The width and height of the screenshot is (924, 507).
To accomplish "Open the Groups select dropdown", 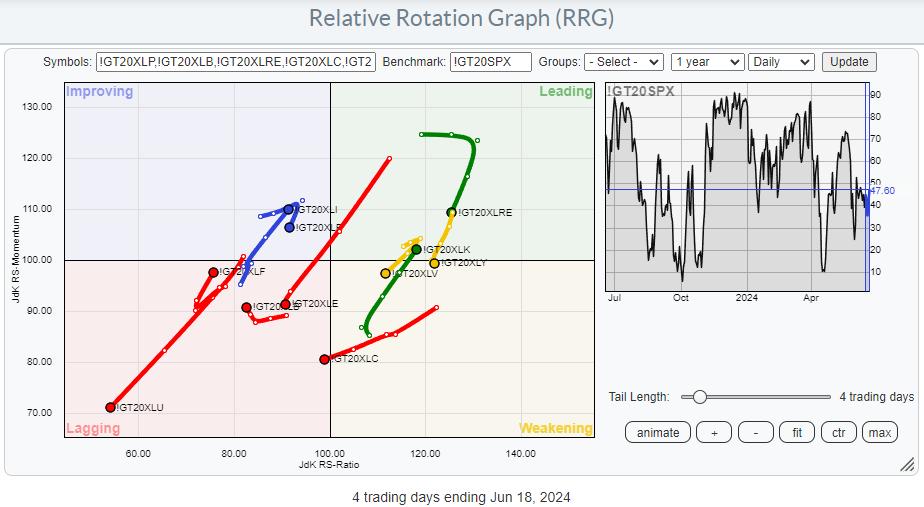I will pyautogui.click(x=623, y=62).
